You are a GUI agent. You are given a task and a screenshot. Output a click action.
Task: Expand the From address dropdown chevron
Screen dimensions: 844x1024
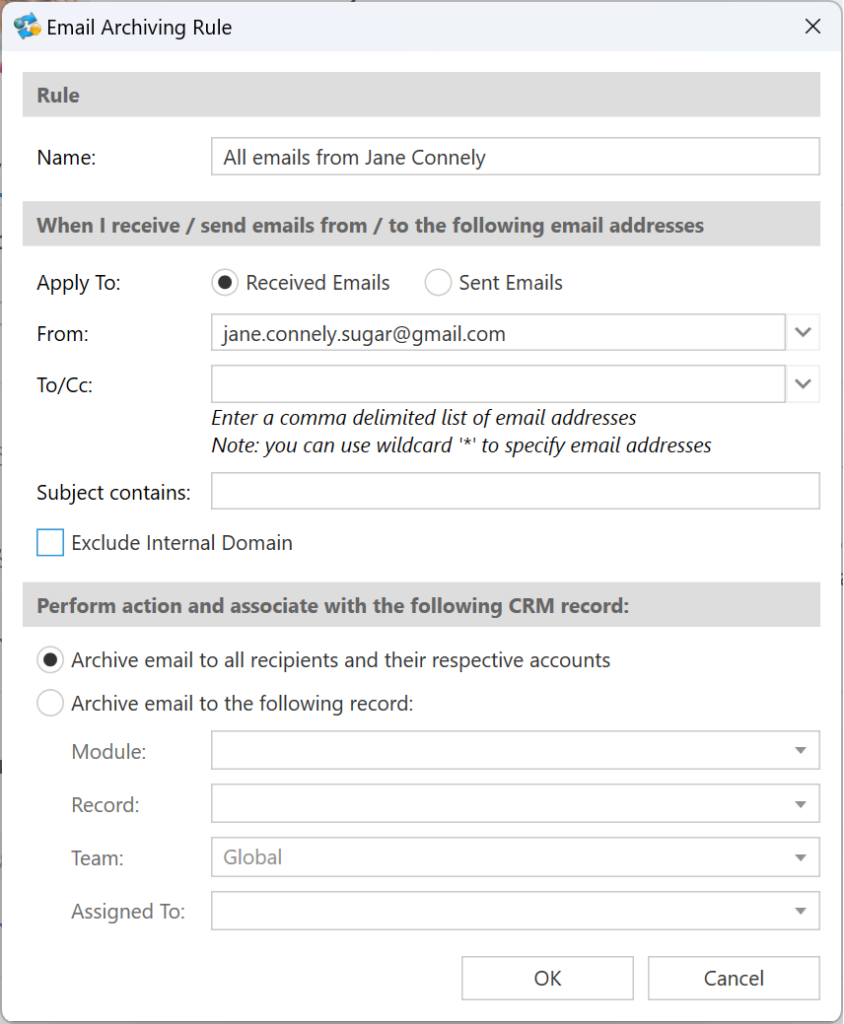coord(803,332)
